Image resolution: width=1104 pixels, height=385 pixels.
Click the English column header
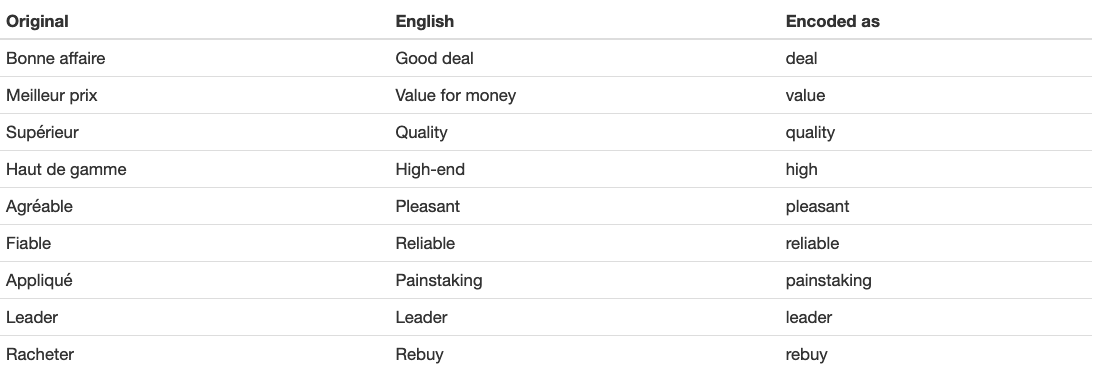(x=425, y=21)
